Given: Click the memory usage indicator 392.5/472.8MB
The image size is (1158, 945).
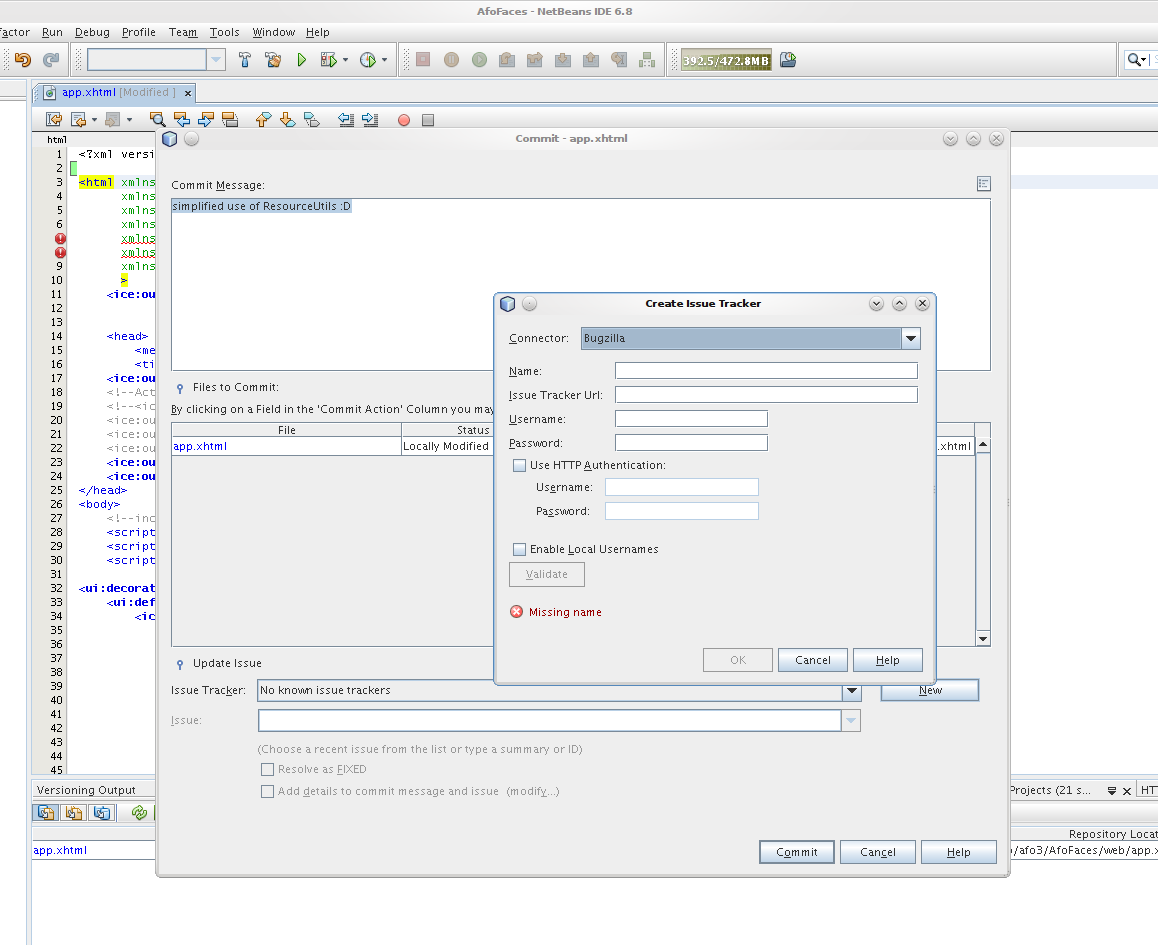Looking at the screenshot, I should tap(726, 61).
